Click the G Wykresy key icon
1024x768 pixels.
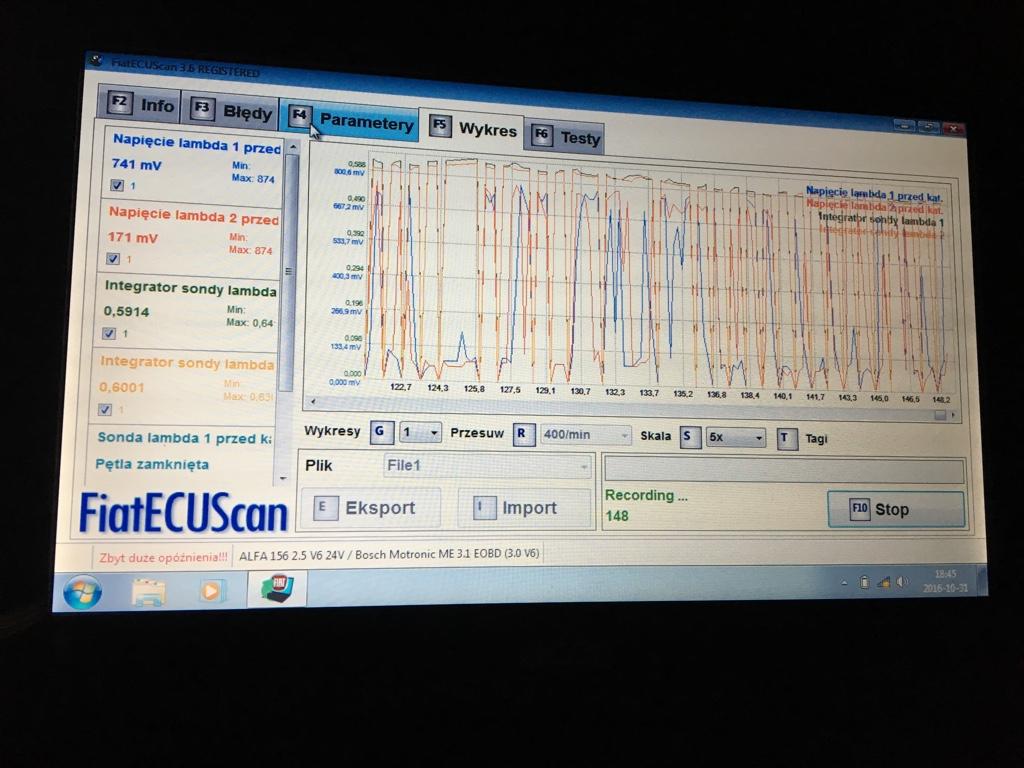coord(381,432)
